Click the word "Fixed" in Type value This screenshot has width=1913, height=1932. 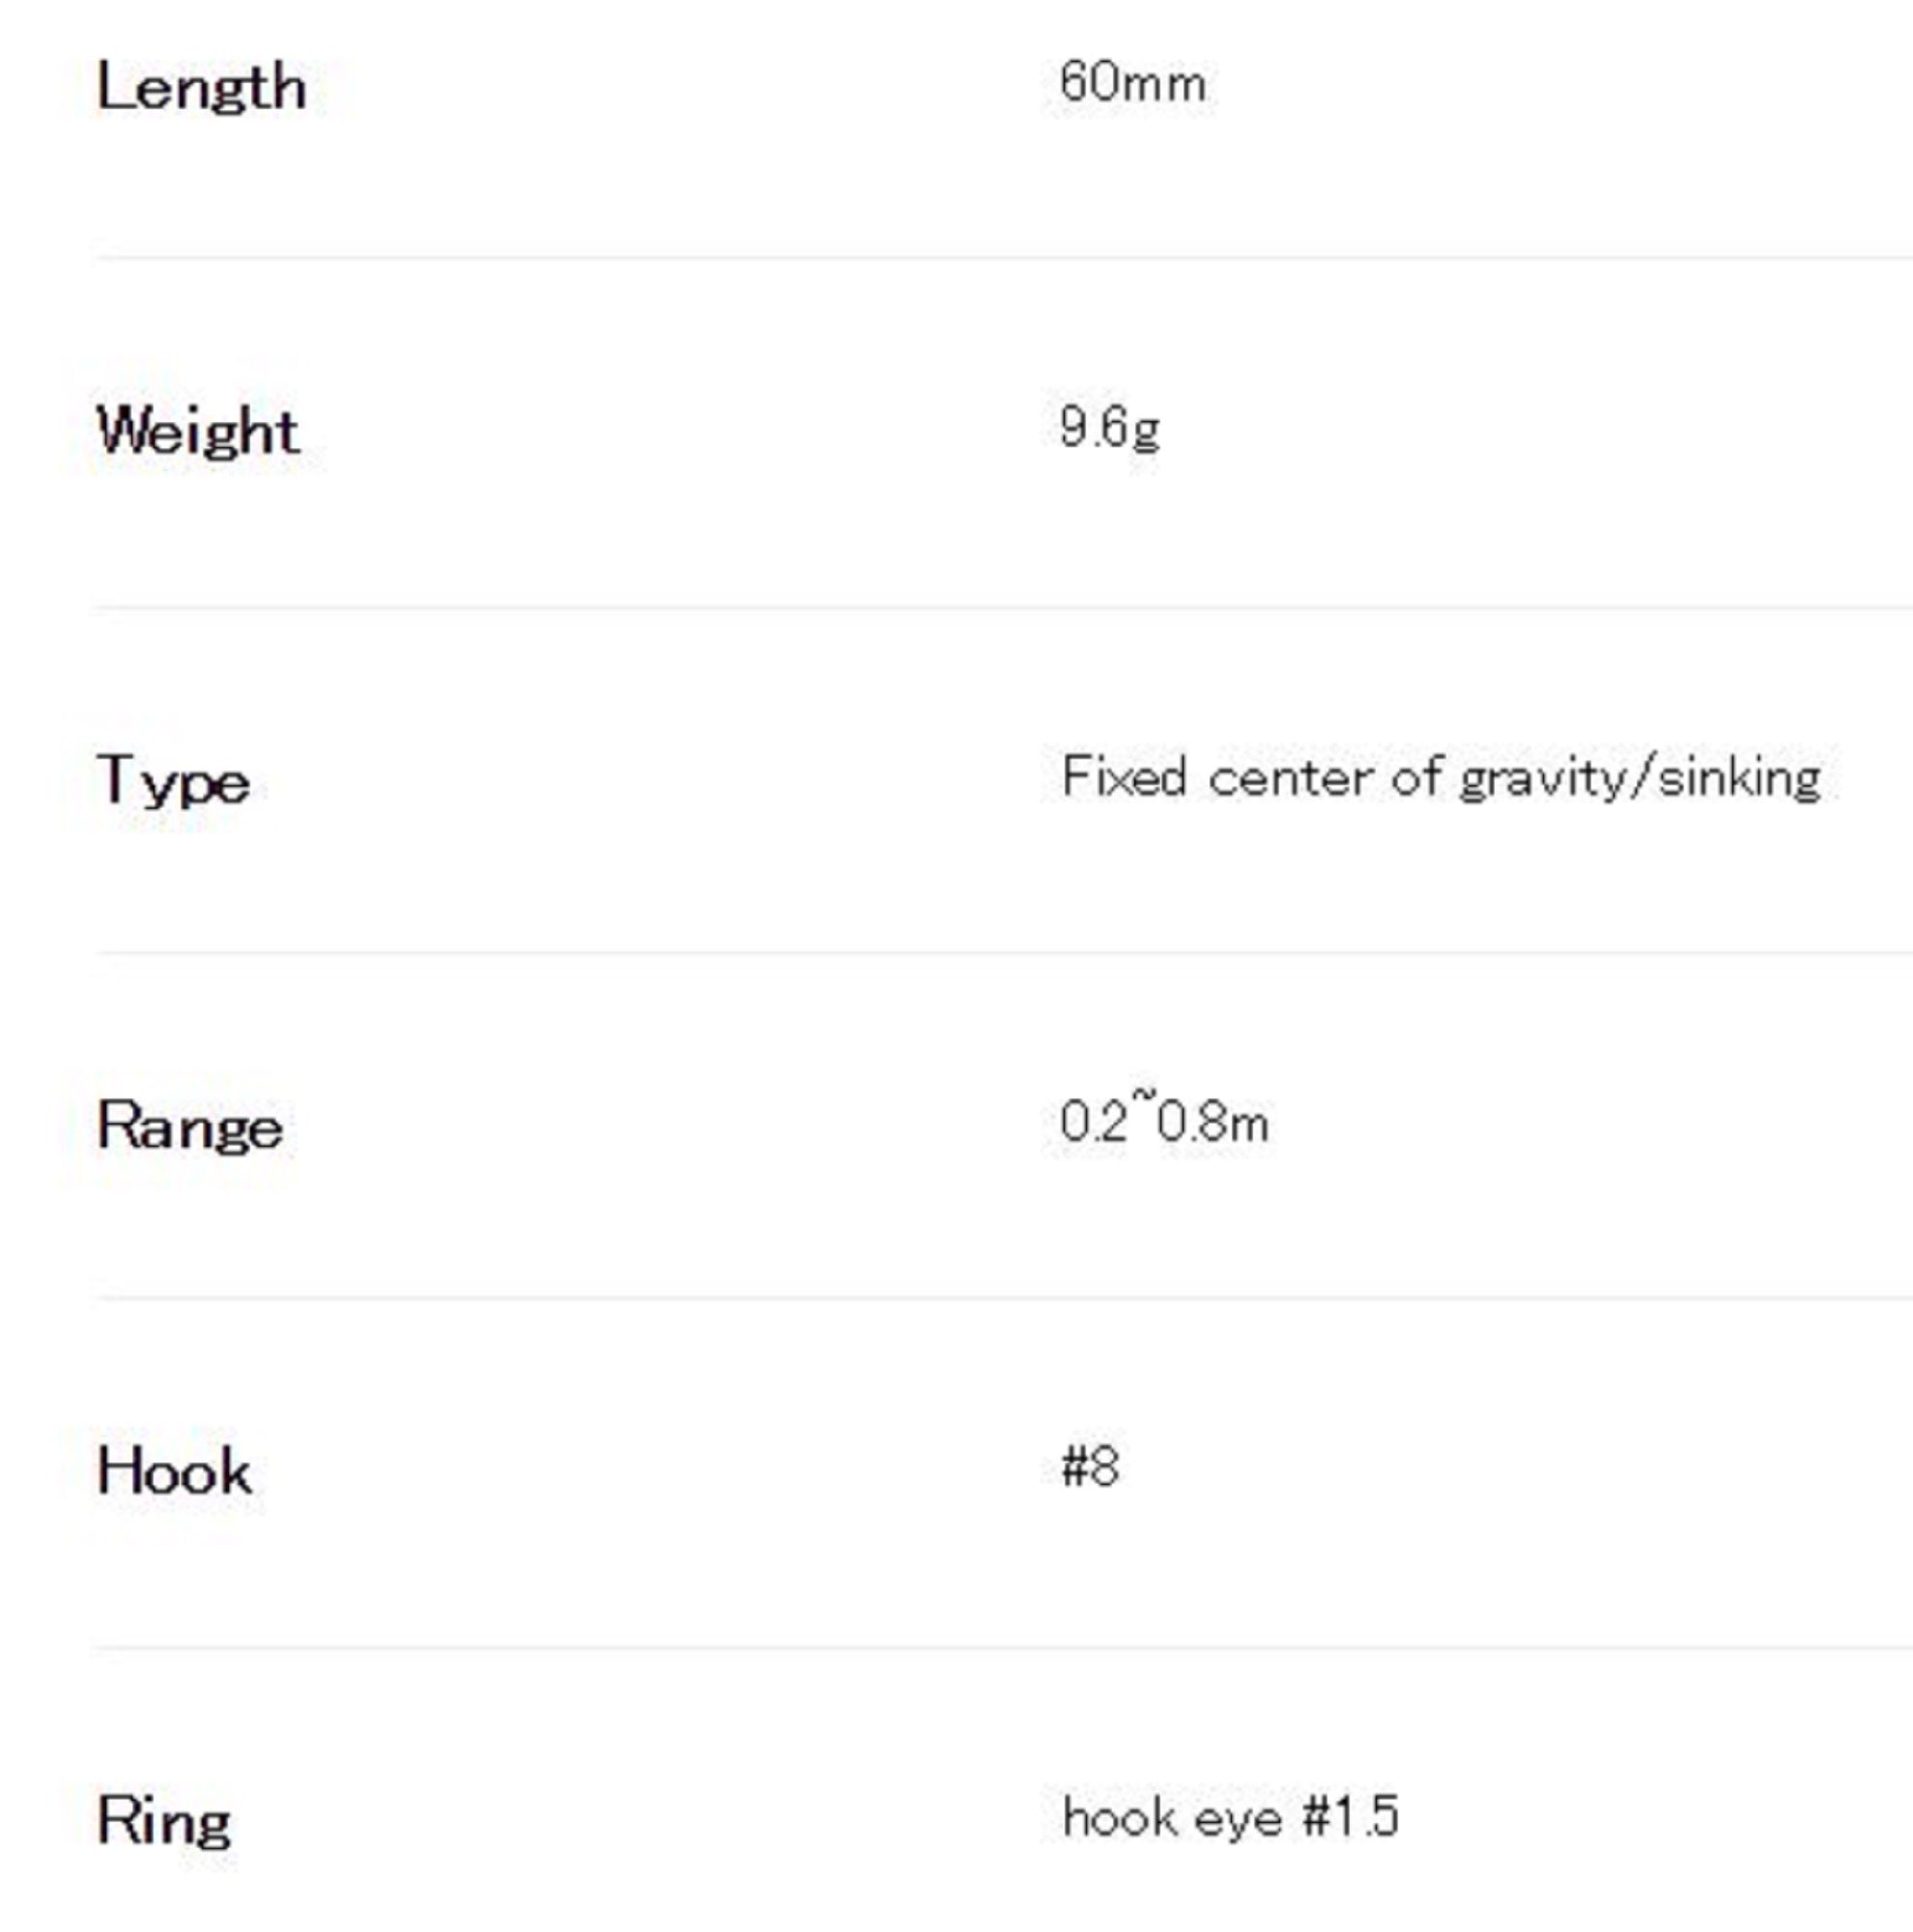pos(1123,777)
